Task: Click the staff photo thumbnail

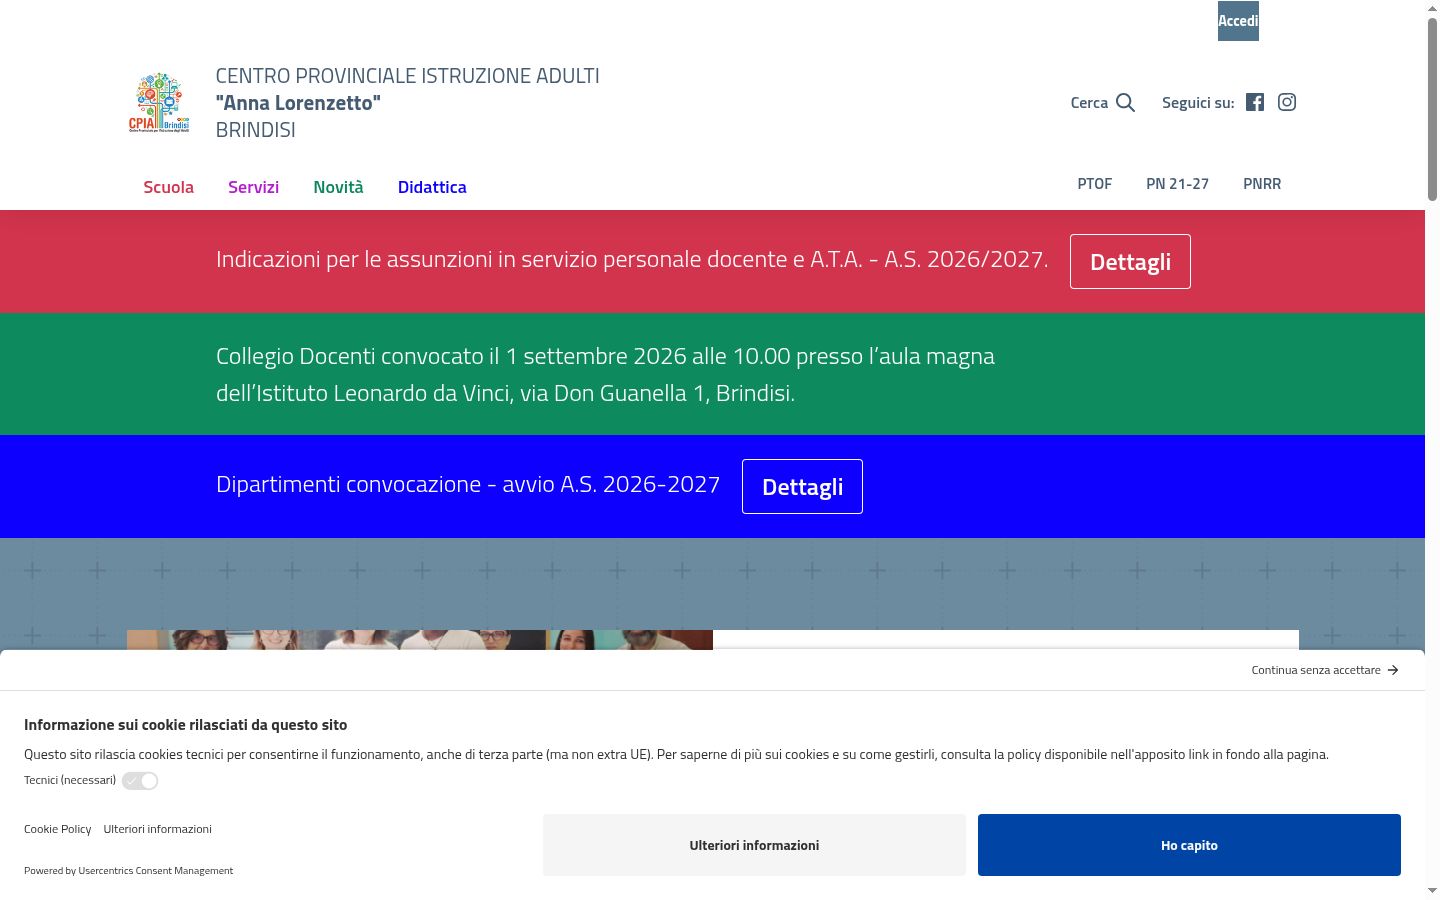Action: [420, 640]
